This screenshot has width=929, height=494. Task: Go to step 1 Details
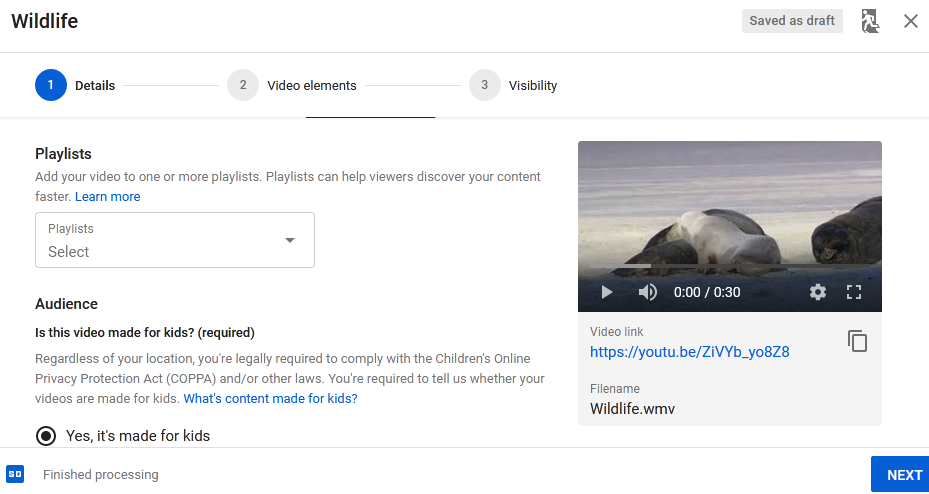pyautogui.click(x=51, y=85)
